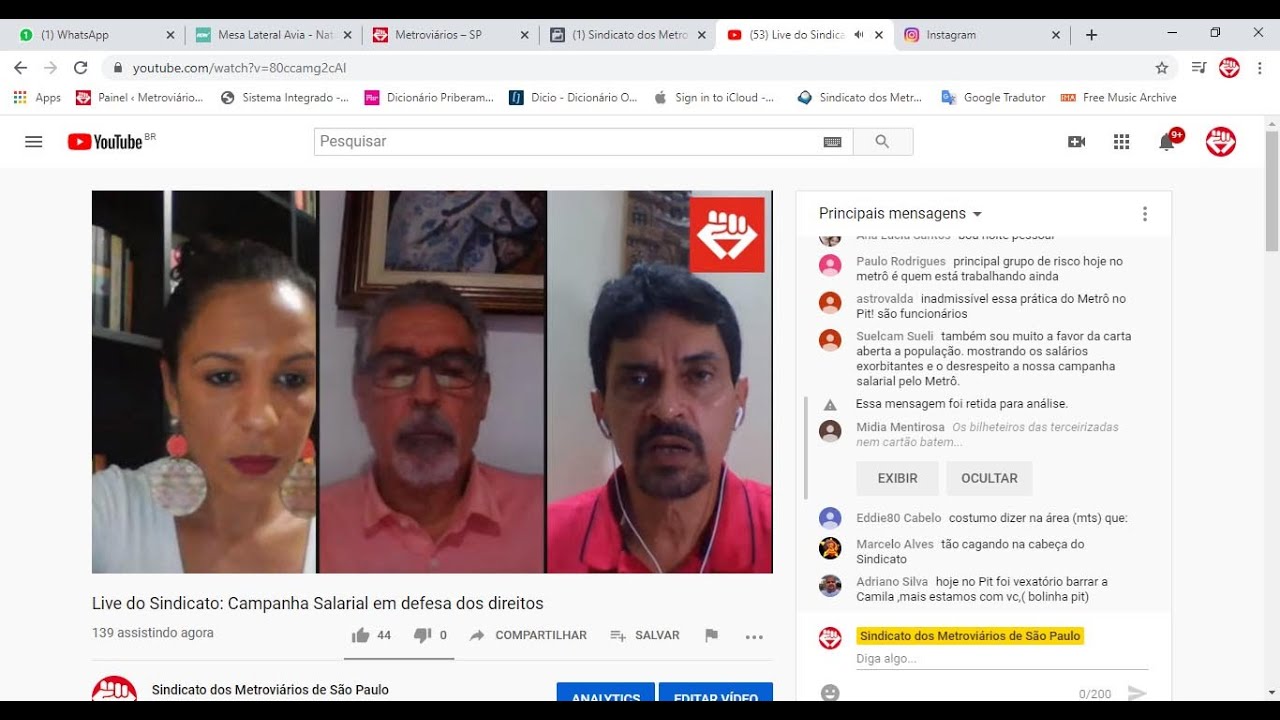1280x720 pixels.
Task: Click OCULTAR to hide the held message
Action: [x=989, y=478]
